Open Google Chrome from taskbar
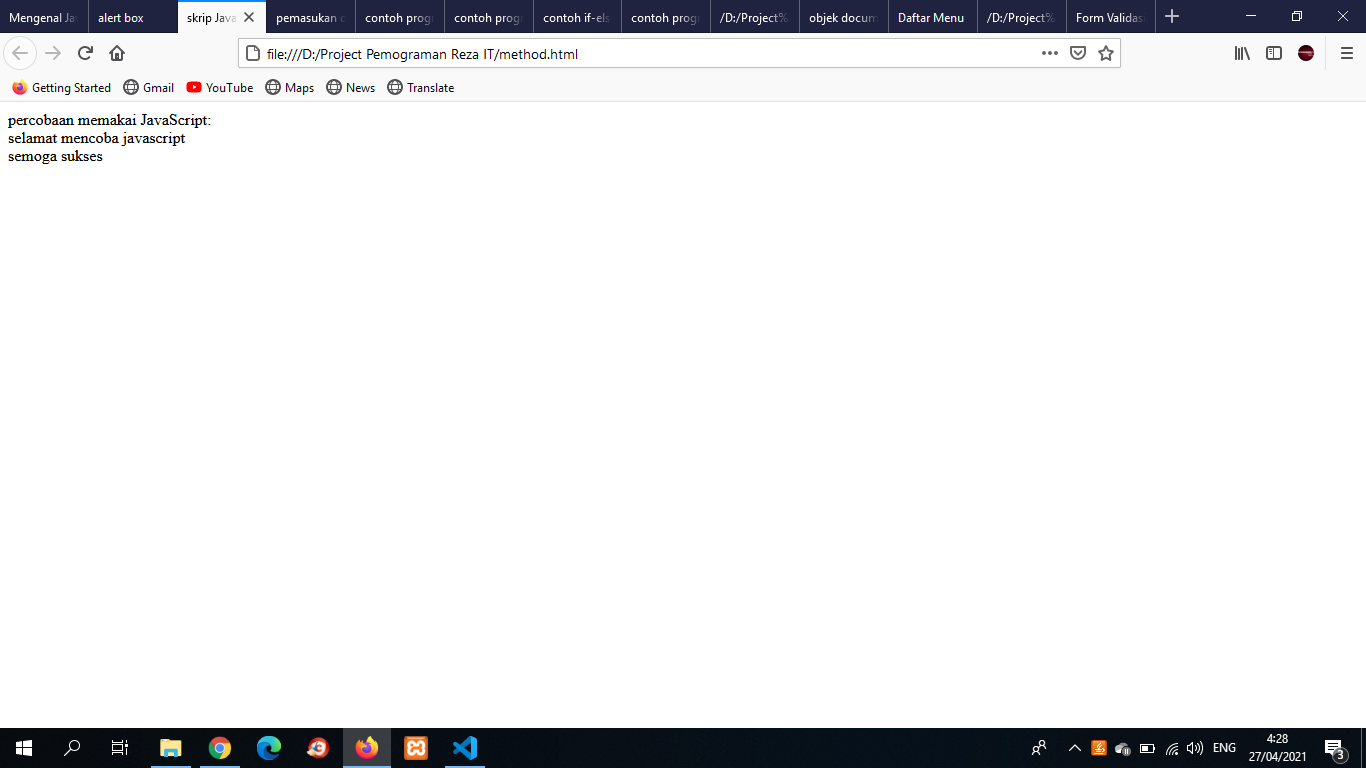This screenshot has width=1366, height=768. point(220,748)
